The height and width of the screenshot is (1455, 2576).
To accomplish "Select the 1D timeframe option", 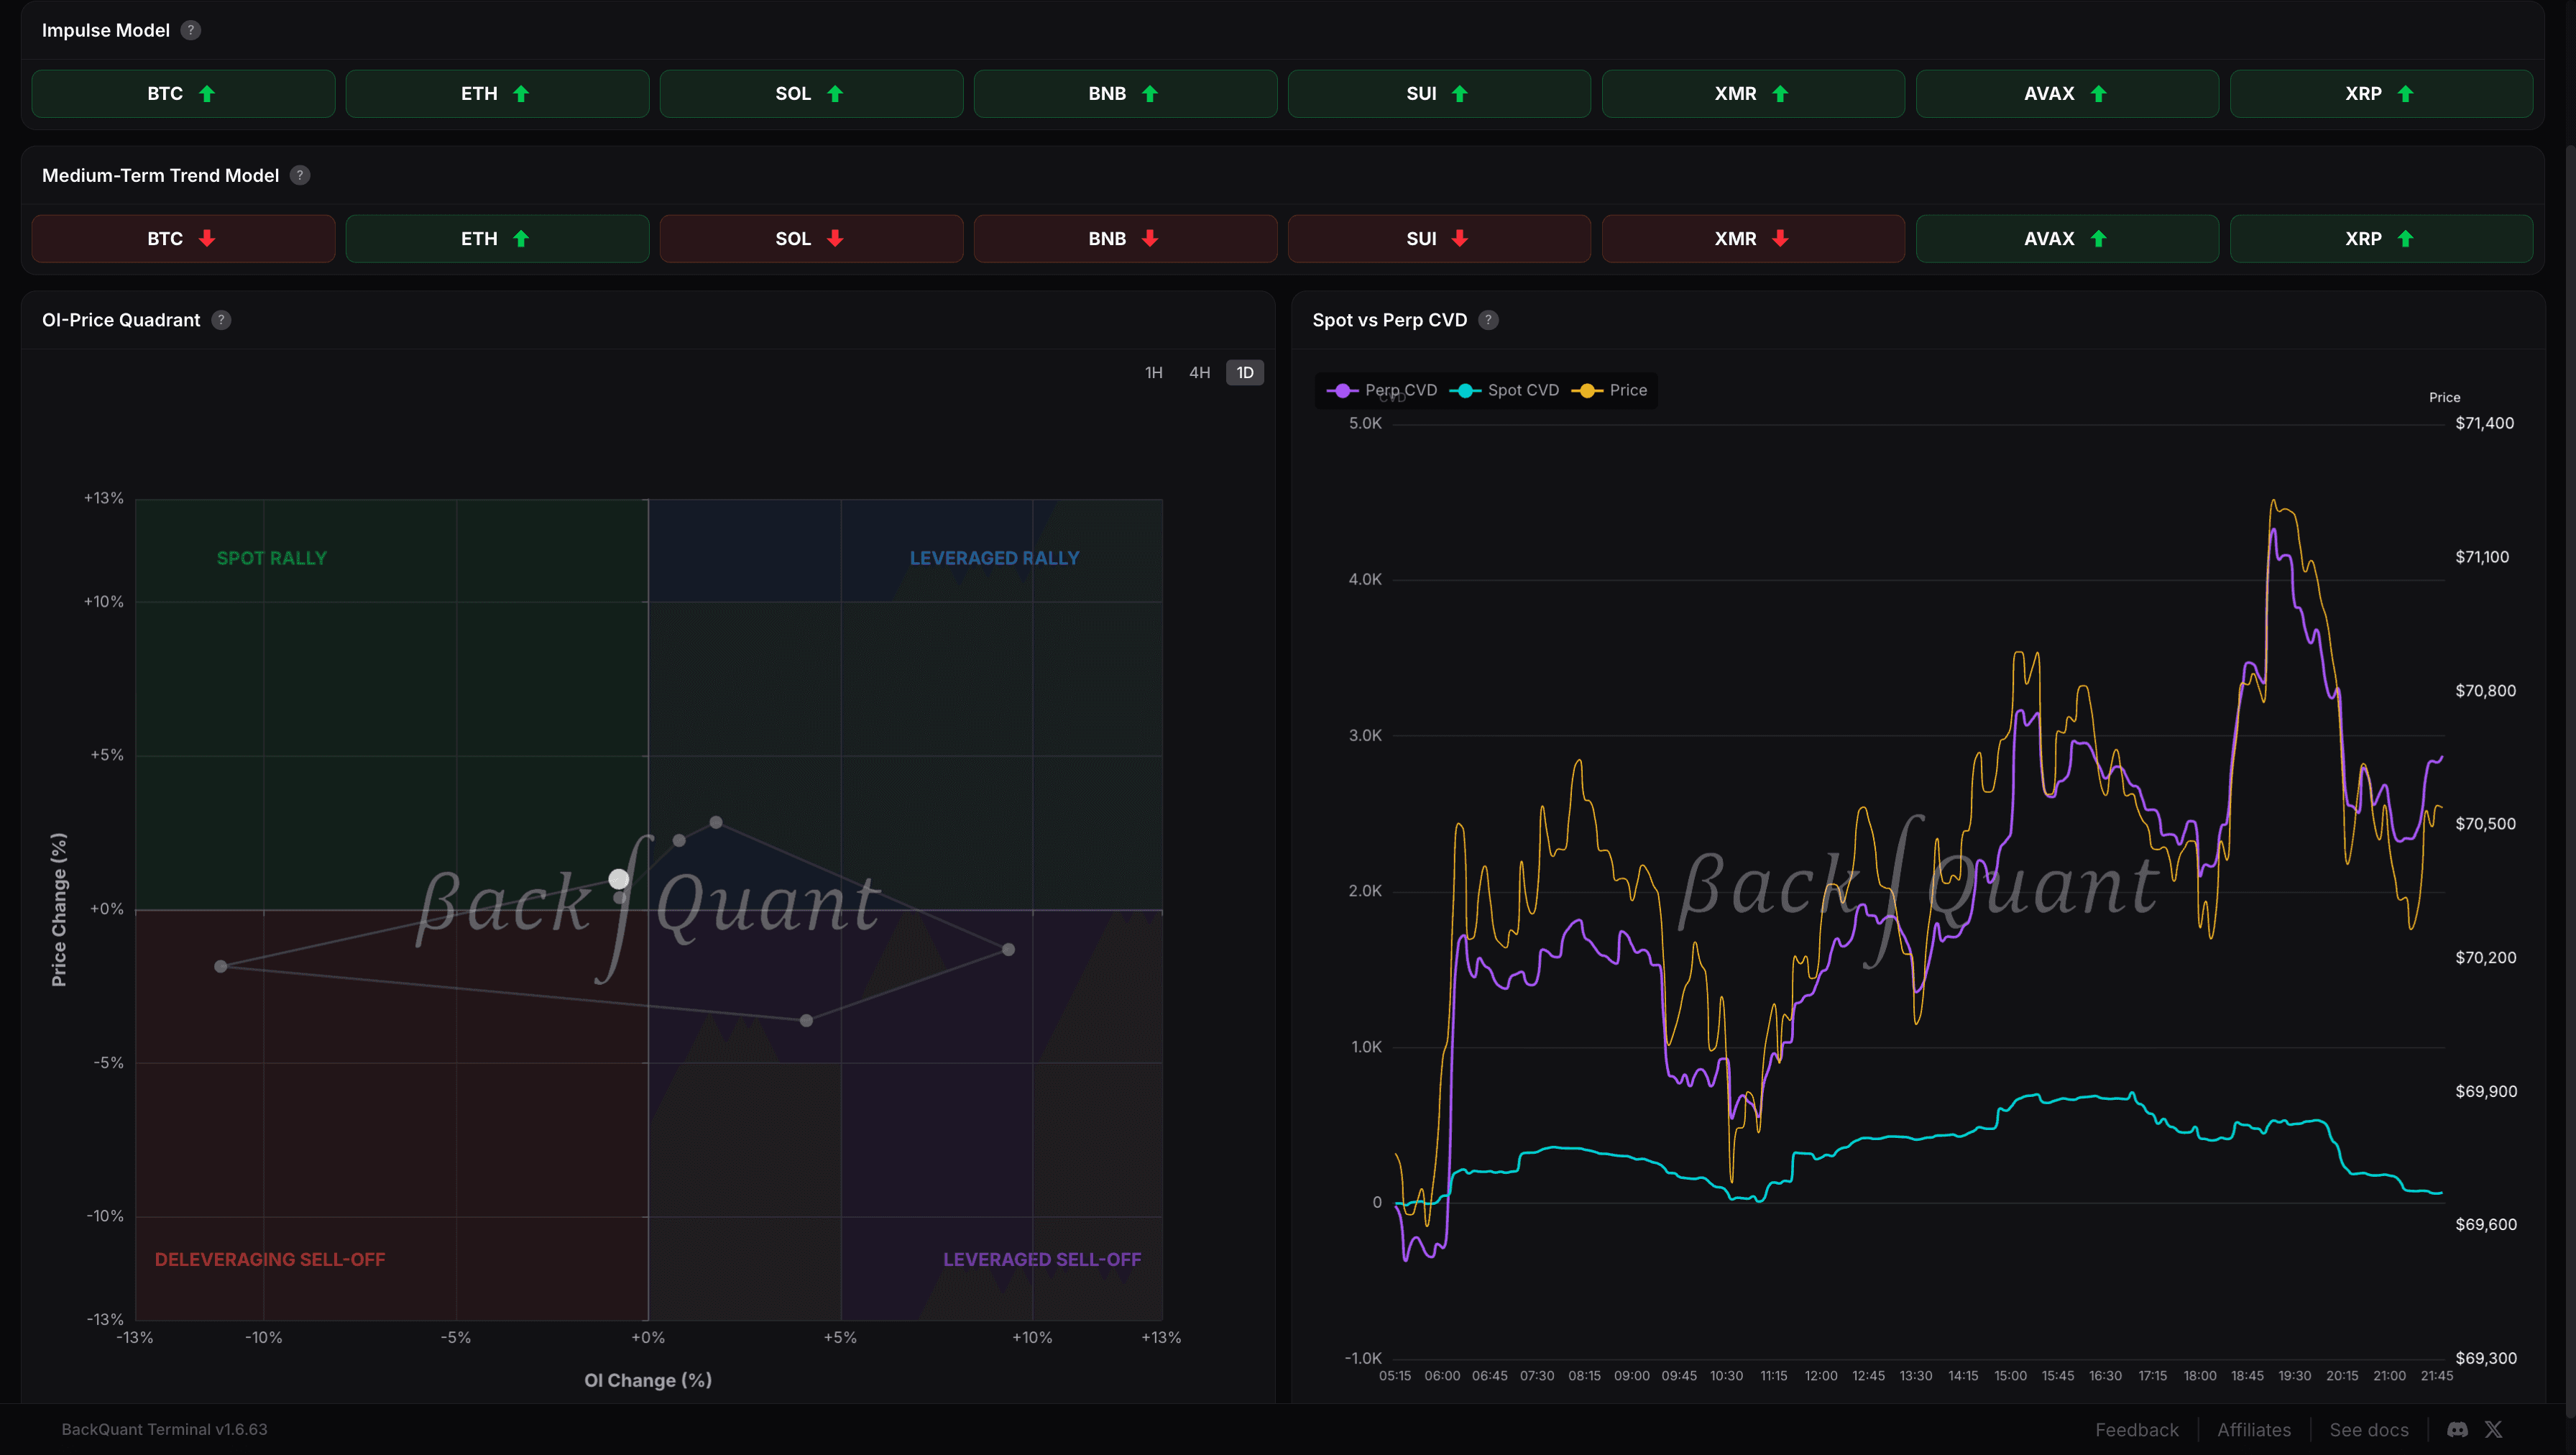I will 1244,372.
